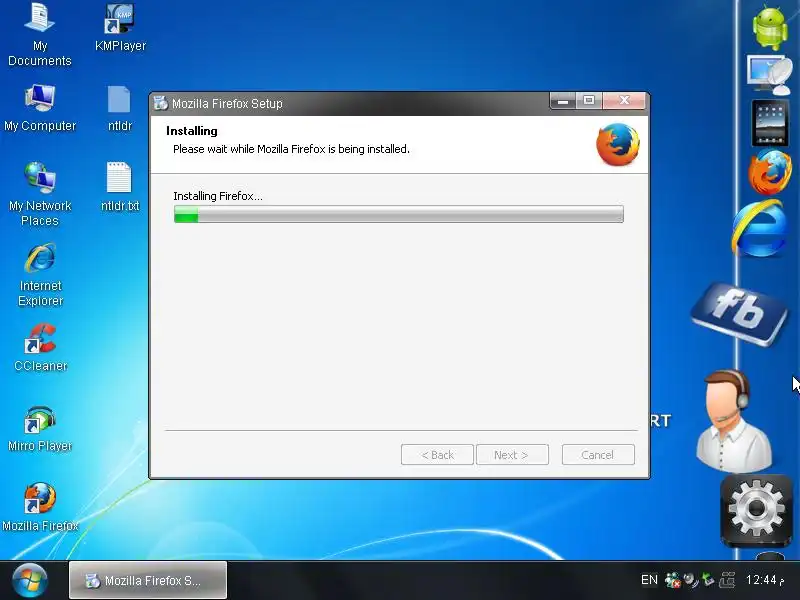Click the Mozilla Firefox Setup taskbar button
Screen dimensions: 800x600
coord(148,580)
